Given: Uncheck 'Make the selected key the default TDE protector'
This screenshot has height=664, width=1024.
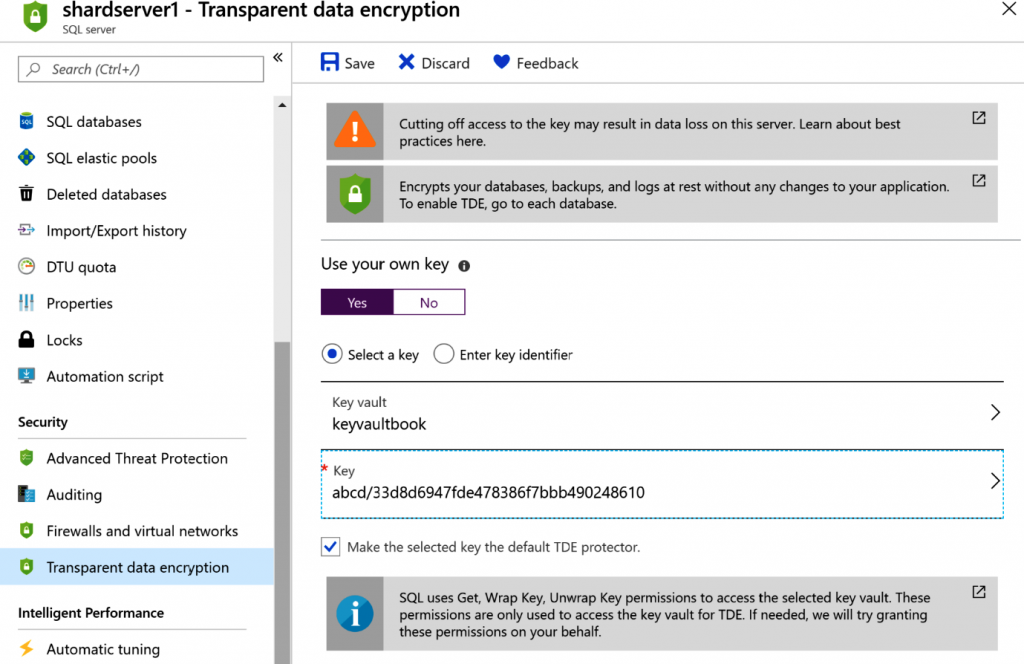Looking at the screenshot, I should tap(331, 547).
